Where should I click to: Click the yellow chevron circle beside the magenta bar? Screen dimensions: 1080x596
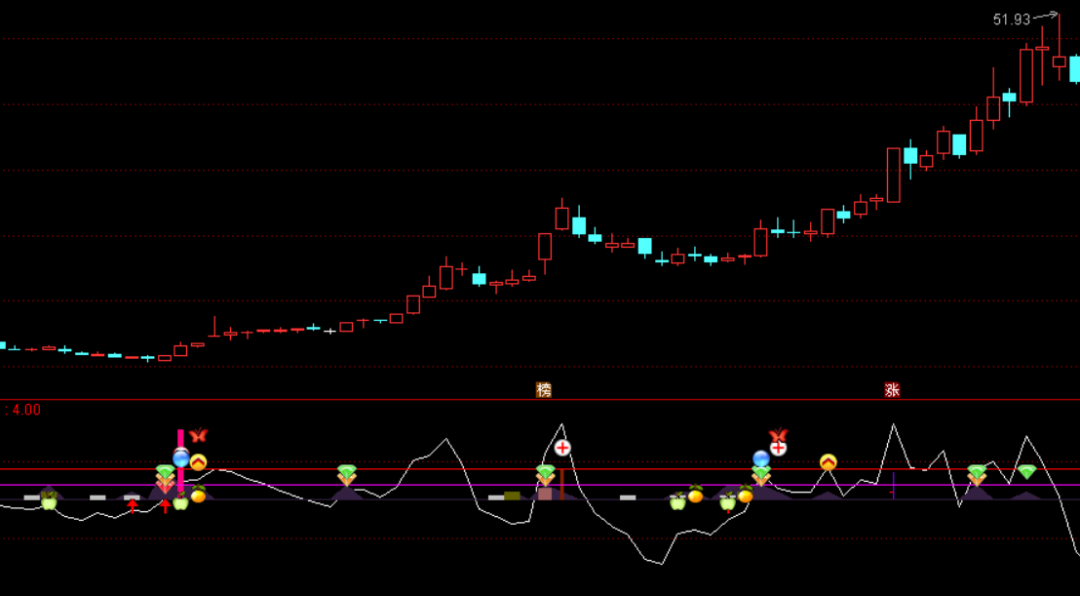click(198, 462)
